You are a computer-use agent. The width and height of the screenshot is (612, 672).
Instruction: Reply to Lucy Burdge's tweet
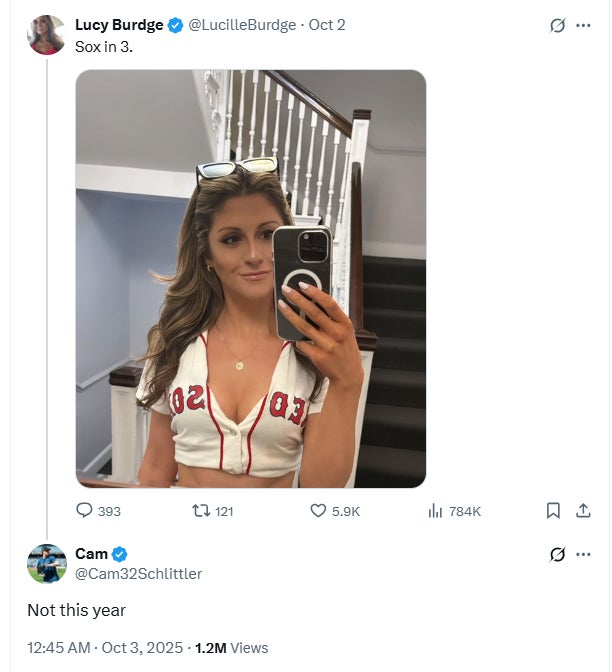click(85, 511)
